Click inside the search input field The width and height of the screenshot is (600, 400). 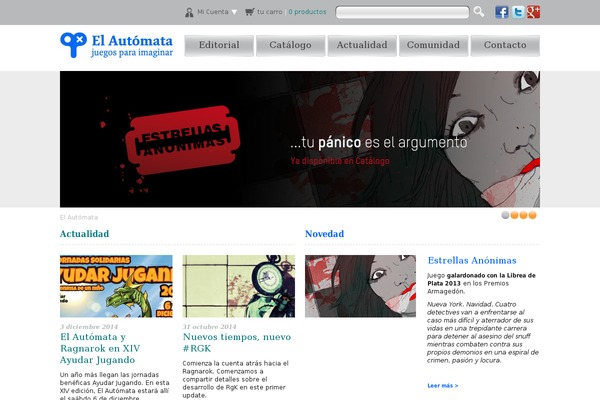coord(402,12)
